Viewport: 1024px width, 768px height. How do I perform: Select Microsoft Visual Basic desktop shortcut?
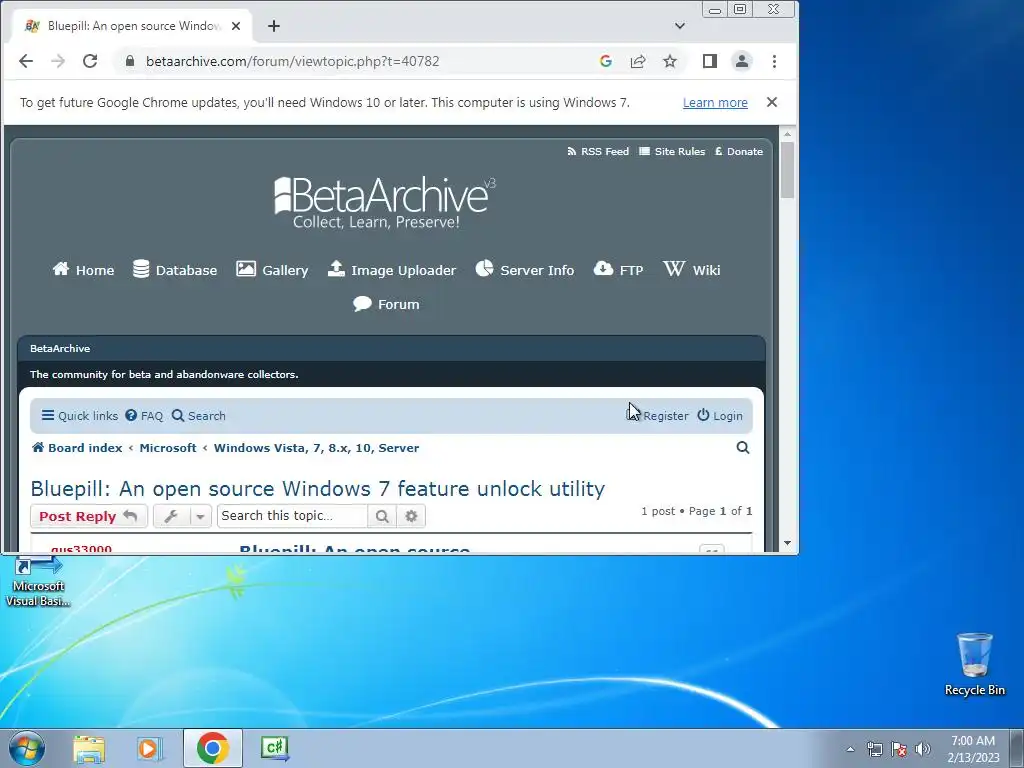[38, 582]
